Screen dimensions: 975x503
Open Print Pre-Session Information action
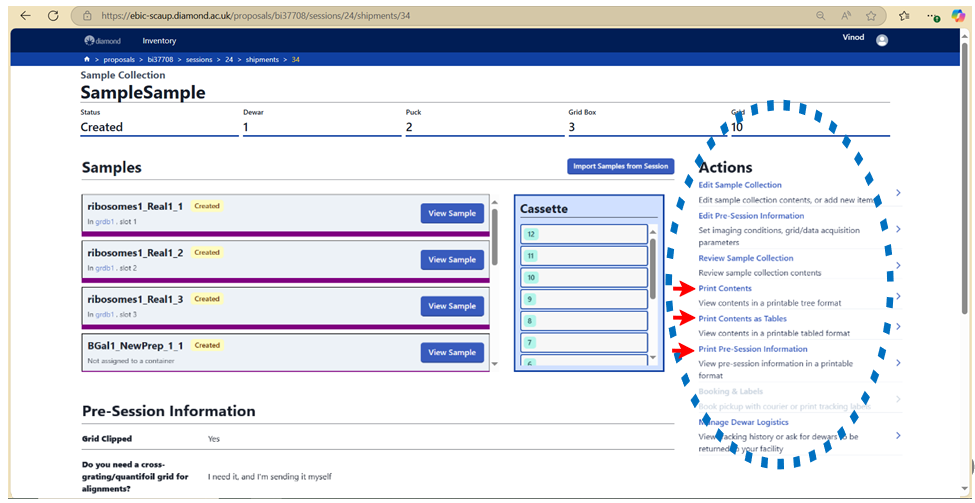(753, 349)
